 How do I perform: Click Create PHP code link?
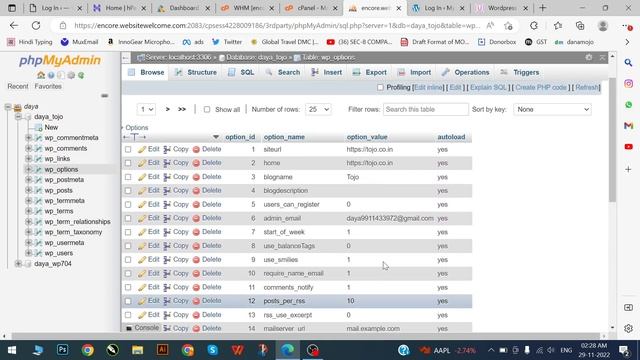point(541,87)
